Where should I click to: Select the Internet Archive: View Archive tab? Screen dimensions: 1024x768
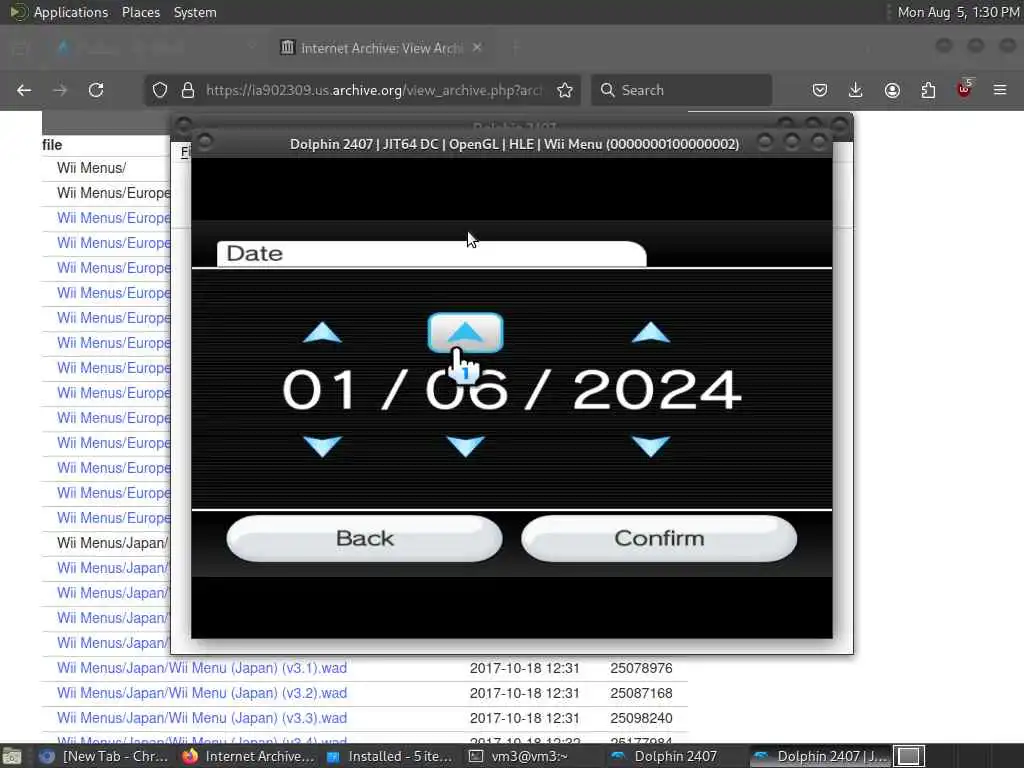coord(381,48)
